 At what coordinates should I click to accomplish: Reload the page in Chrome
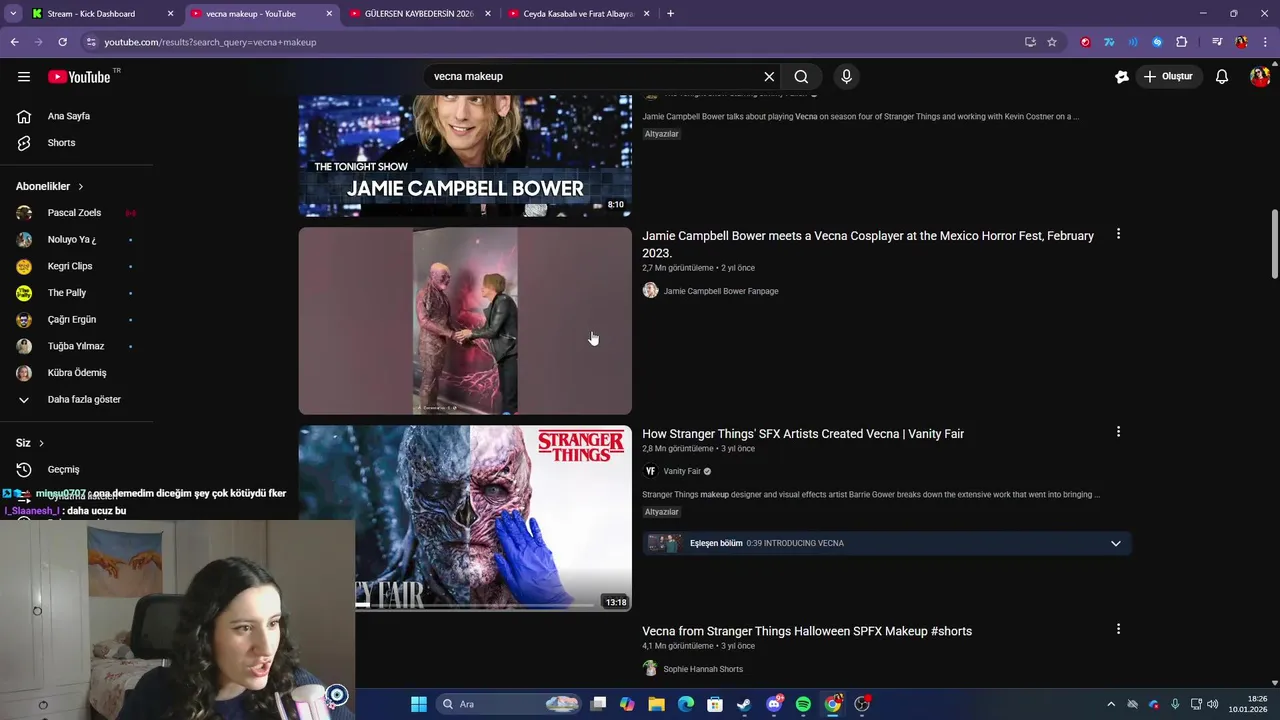coord(62,42)
